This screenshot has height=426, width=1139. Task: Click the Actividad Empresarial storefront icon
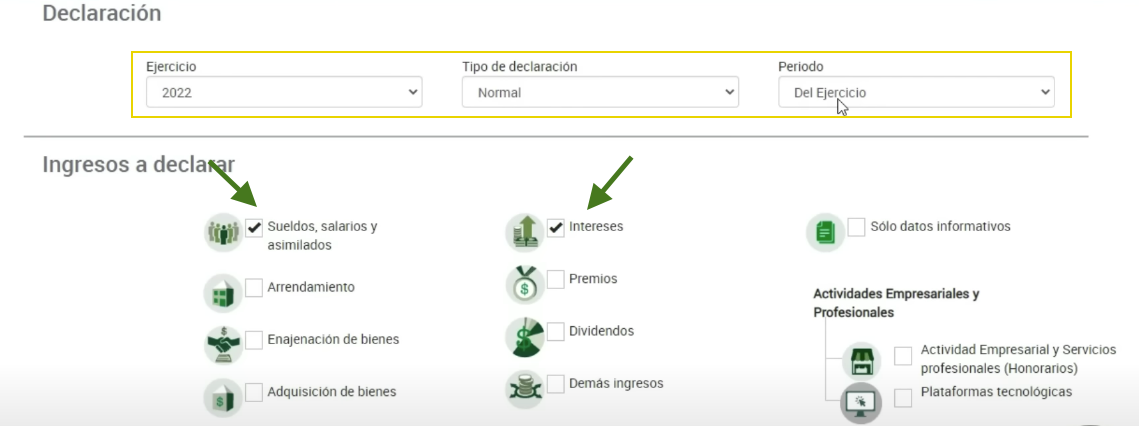pyautogui.click(x=862, y=361)
